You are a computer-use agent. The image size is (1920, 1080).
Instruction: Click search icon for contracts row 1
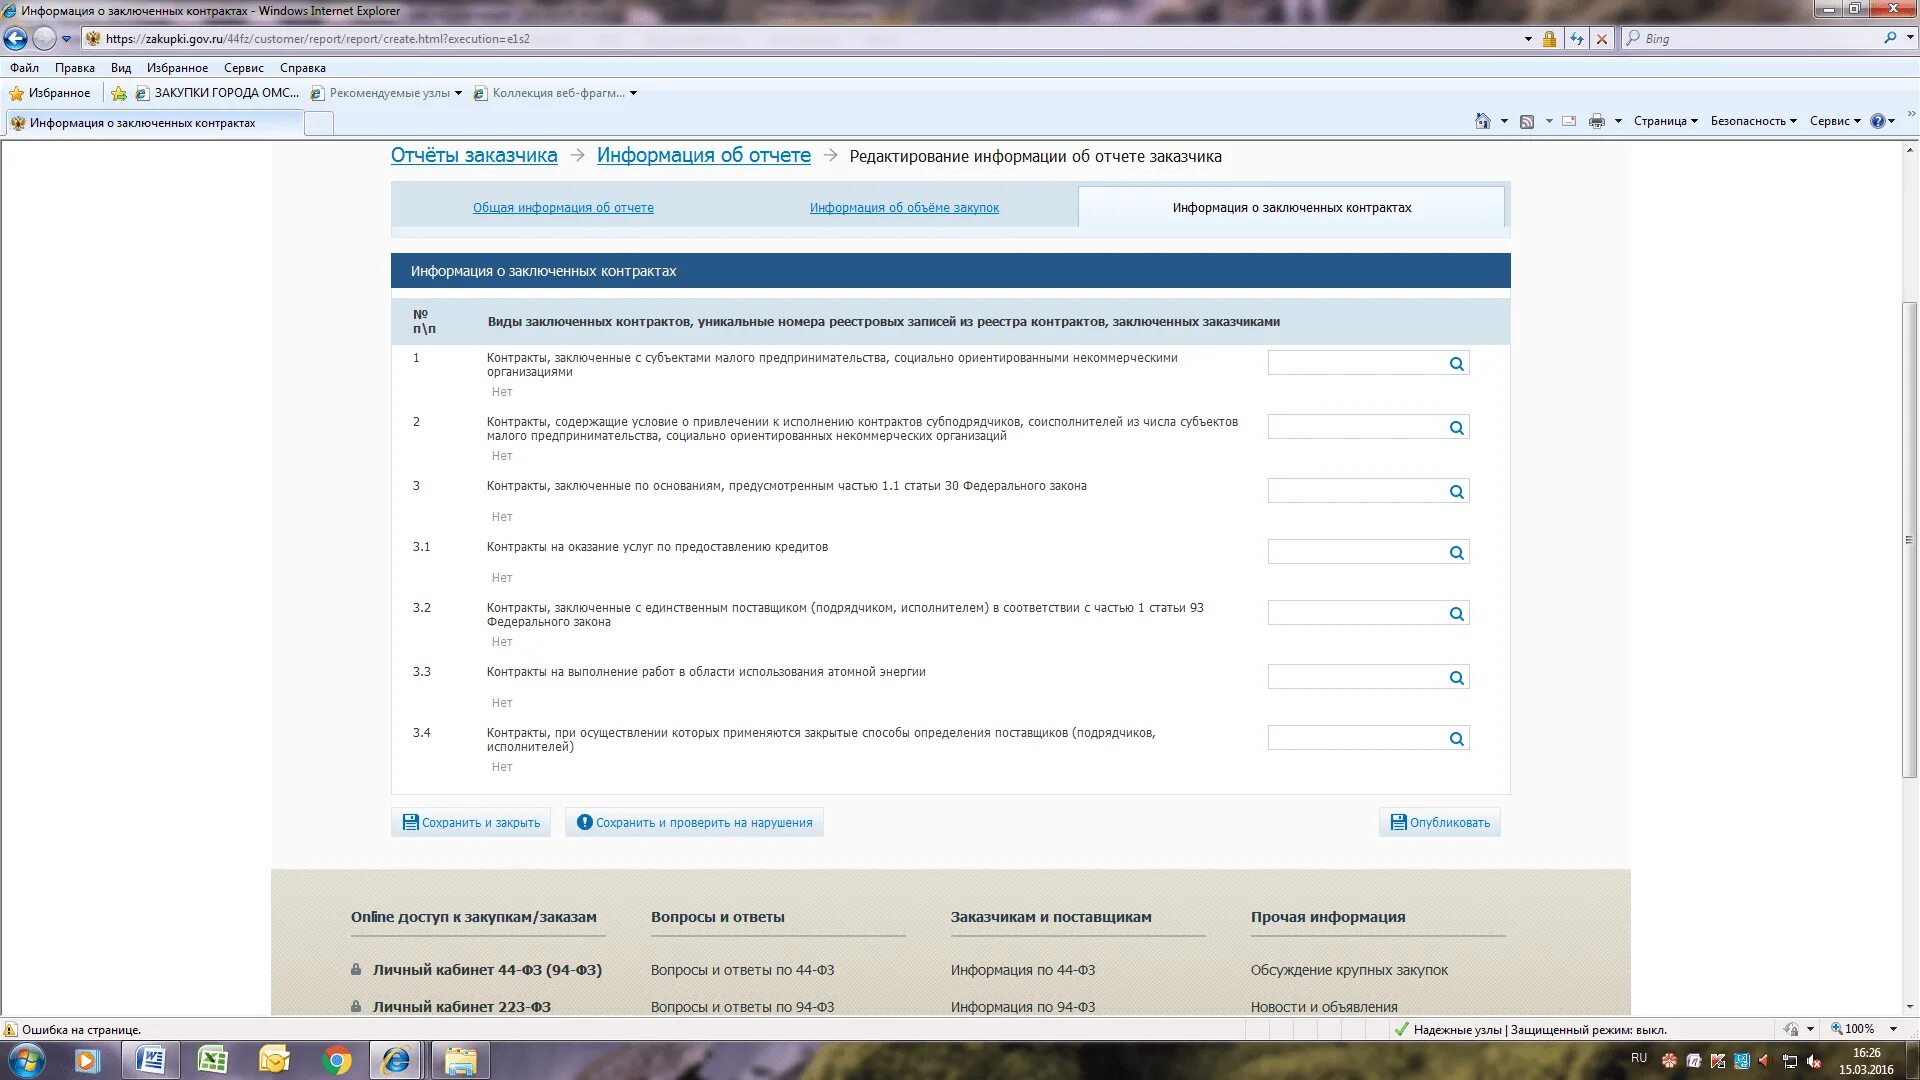tap(1456, 364)
